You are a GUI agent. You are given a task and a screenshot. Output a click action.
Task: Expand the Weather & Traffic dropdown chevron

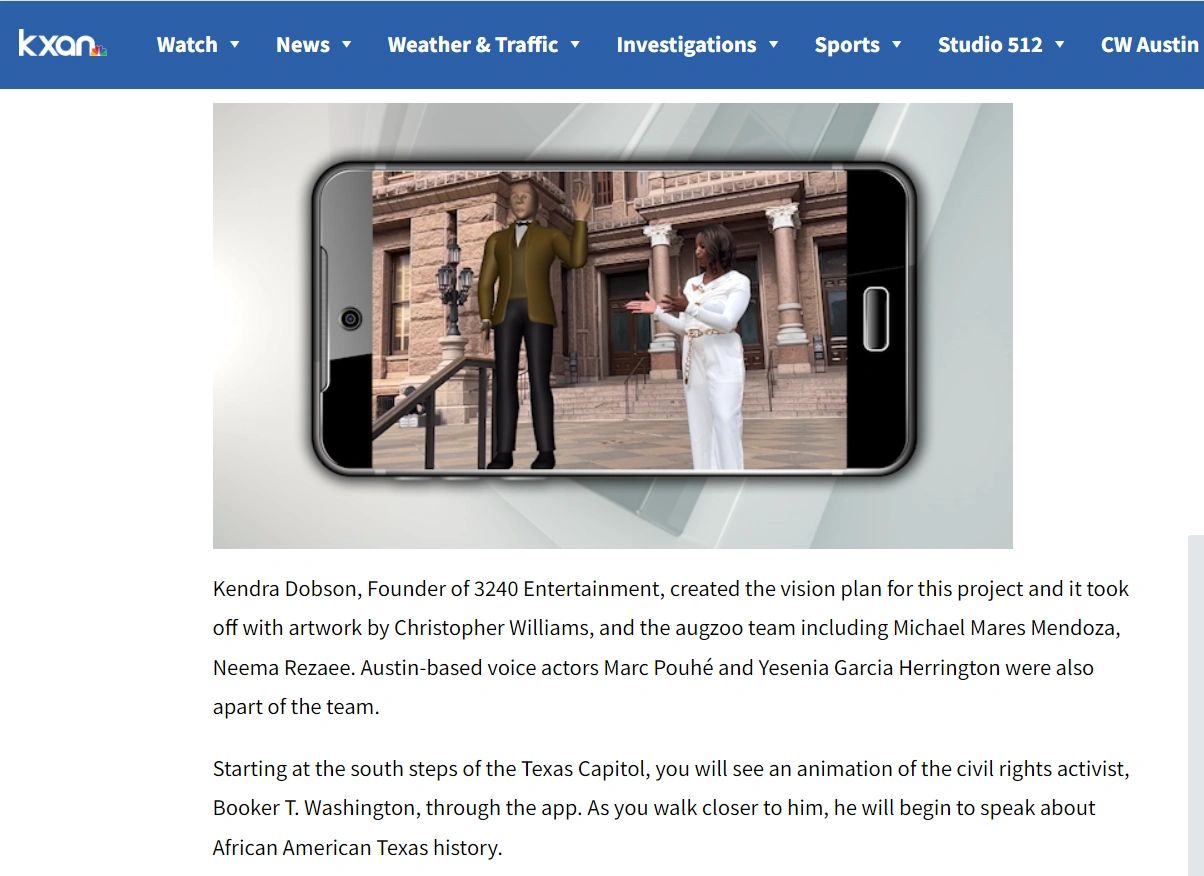pyautogui.click(x=575, y=46)
